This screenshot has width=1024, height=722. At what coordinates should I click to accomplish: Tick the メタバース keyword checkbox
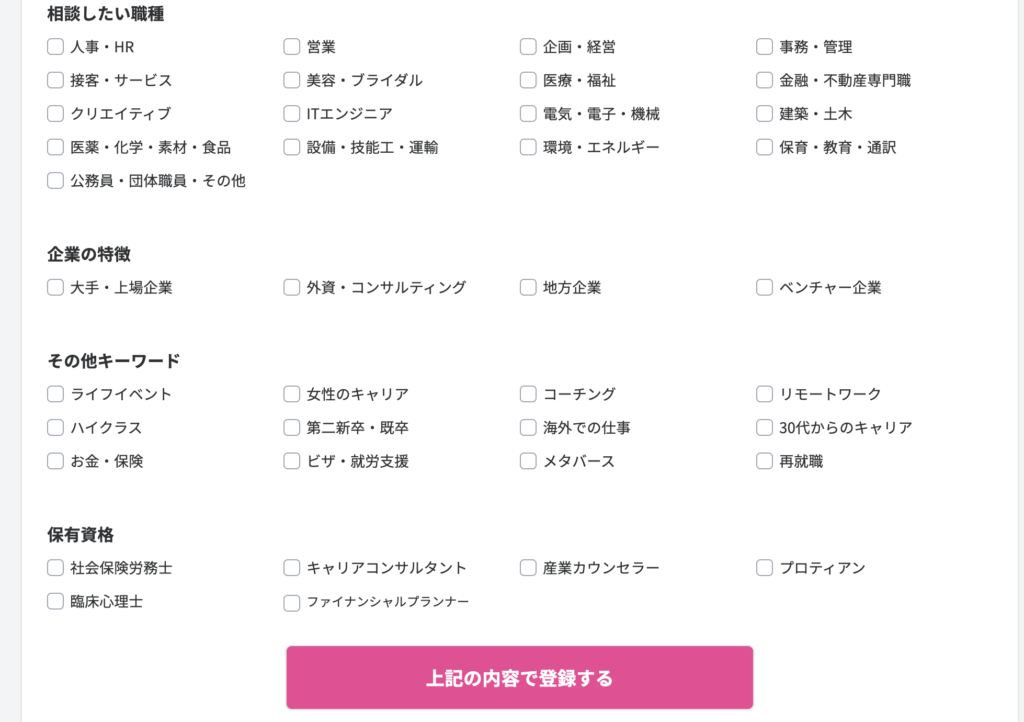528,462
